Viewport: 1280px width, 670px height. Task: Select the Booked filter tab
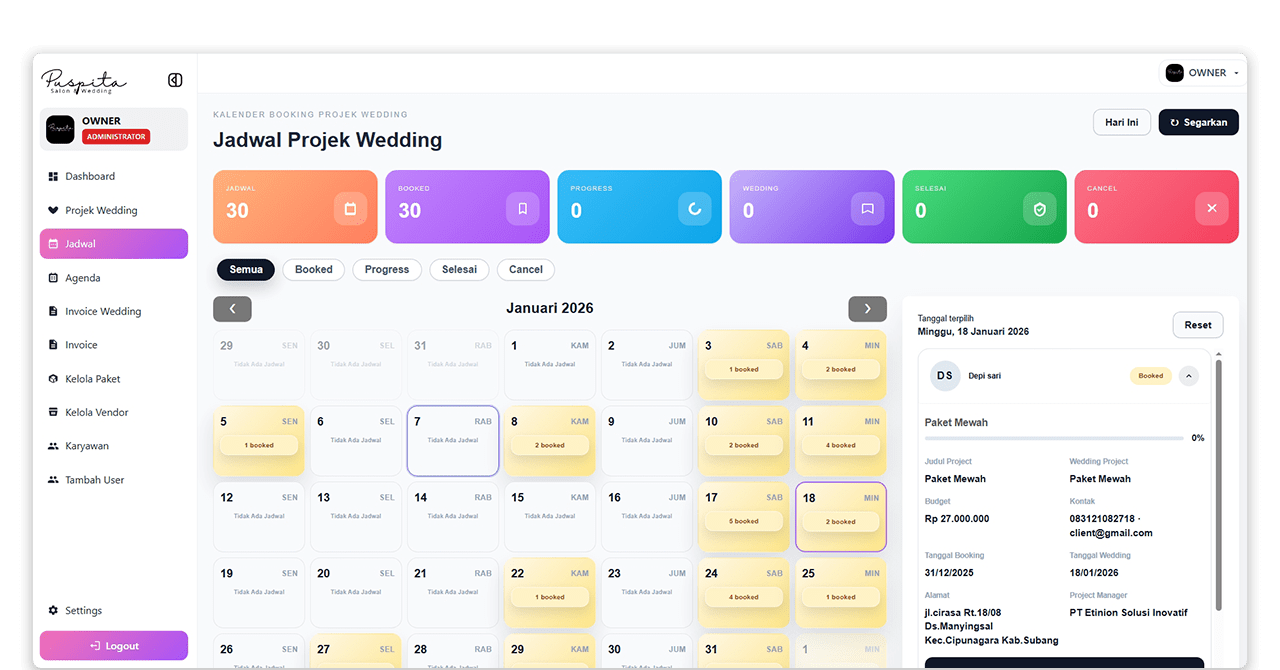313,269
